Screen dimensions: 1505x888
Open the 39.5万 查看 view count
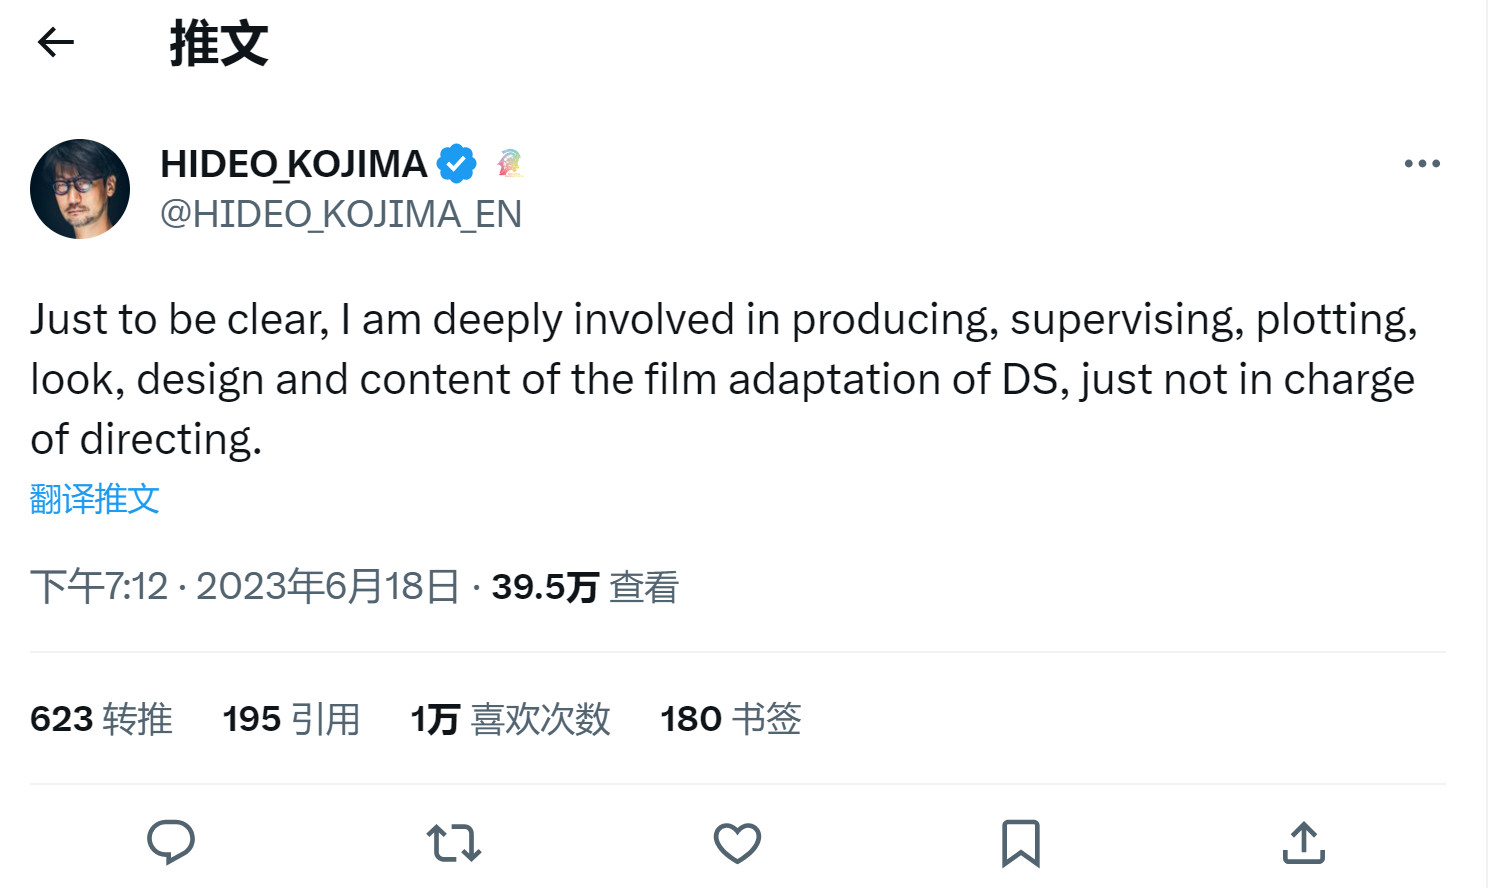click(x=585, y=587)
